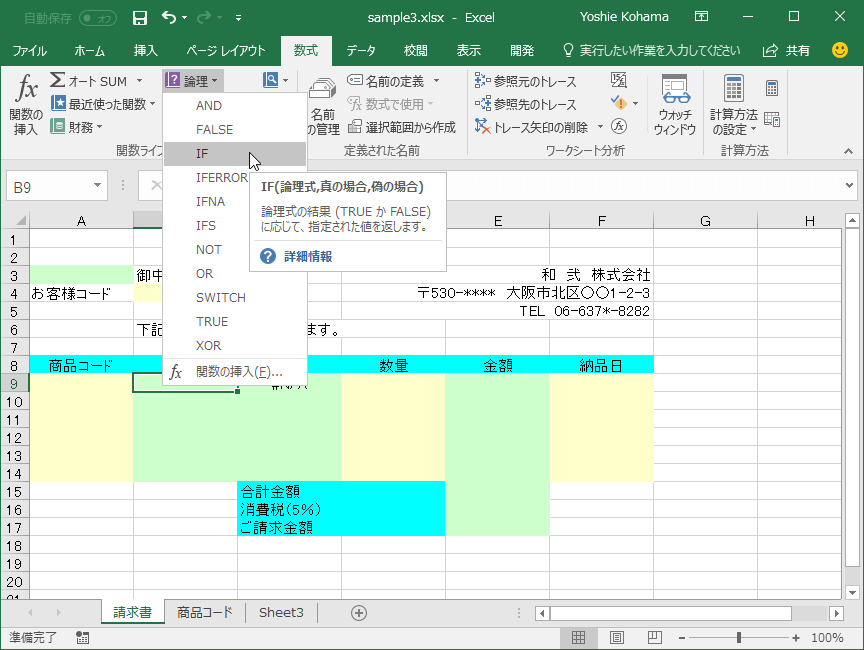Switch to Page Break Preview in status bar

pyautogui.click(x=655, y=638)
